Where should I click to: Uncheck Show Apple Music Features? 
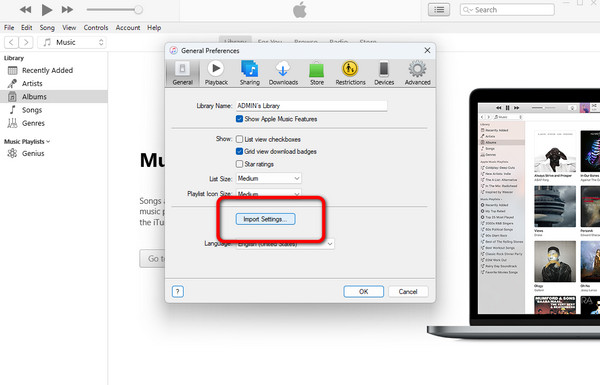[240, 119]
